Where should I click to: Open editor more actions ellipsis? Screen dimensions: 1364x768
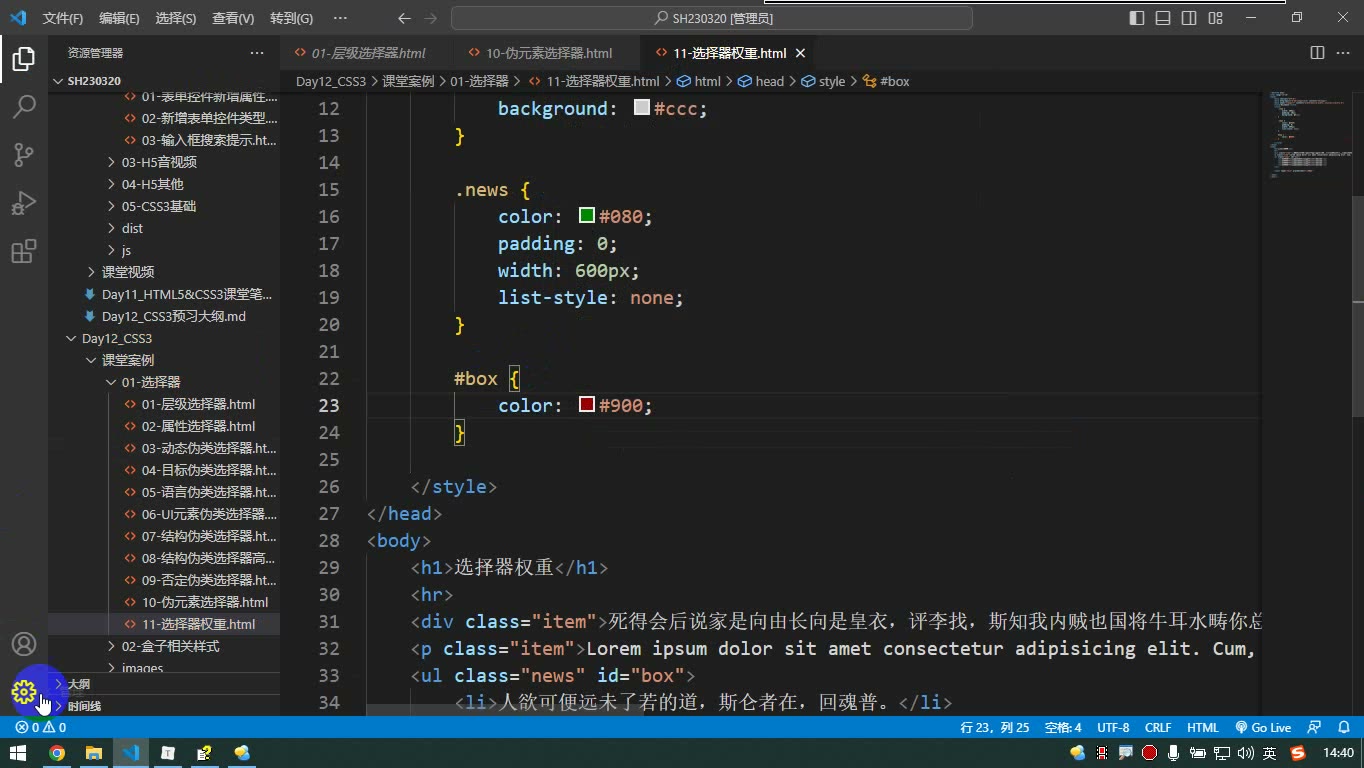[1343, 53]
